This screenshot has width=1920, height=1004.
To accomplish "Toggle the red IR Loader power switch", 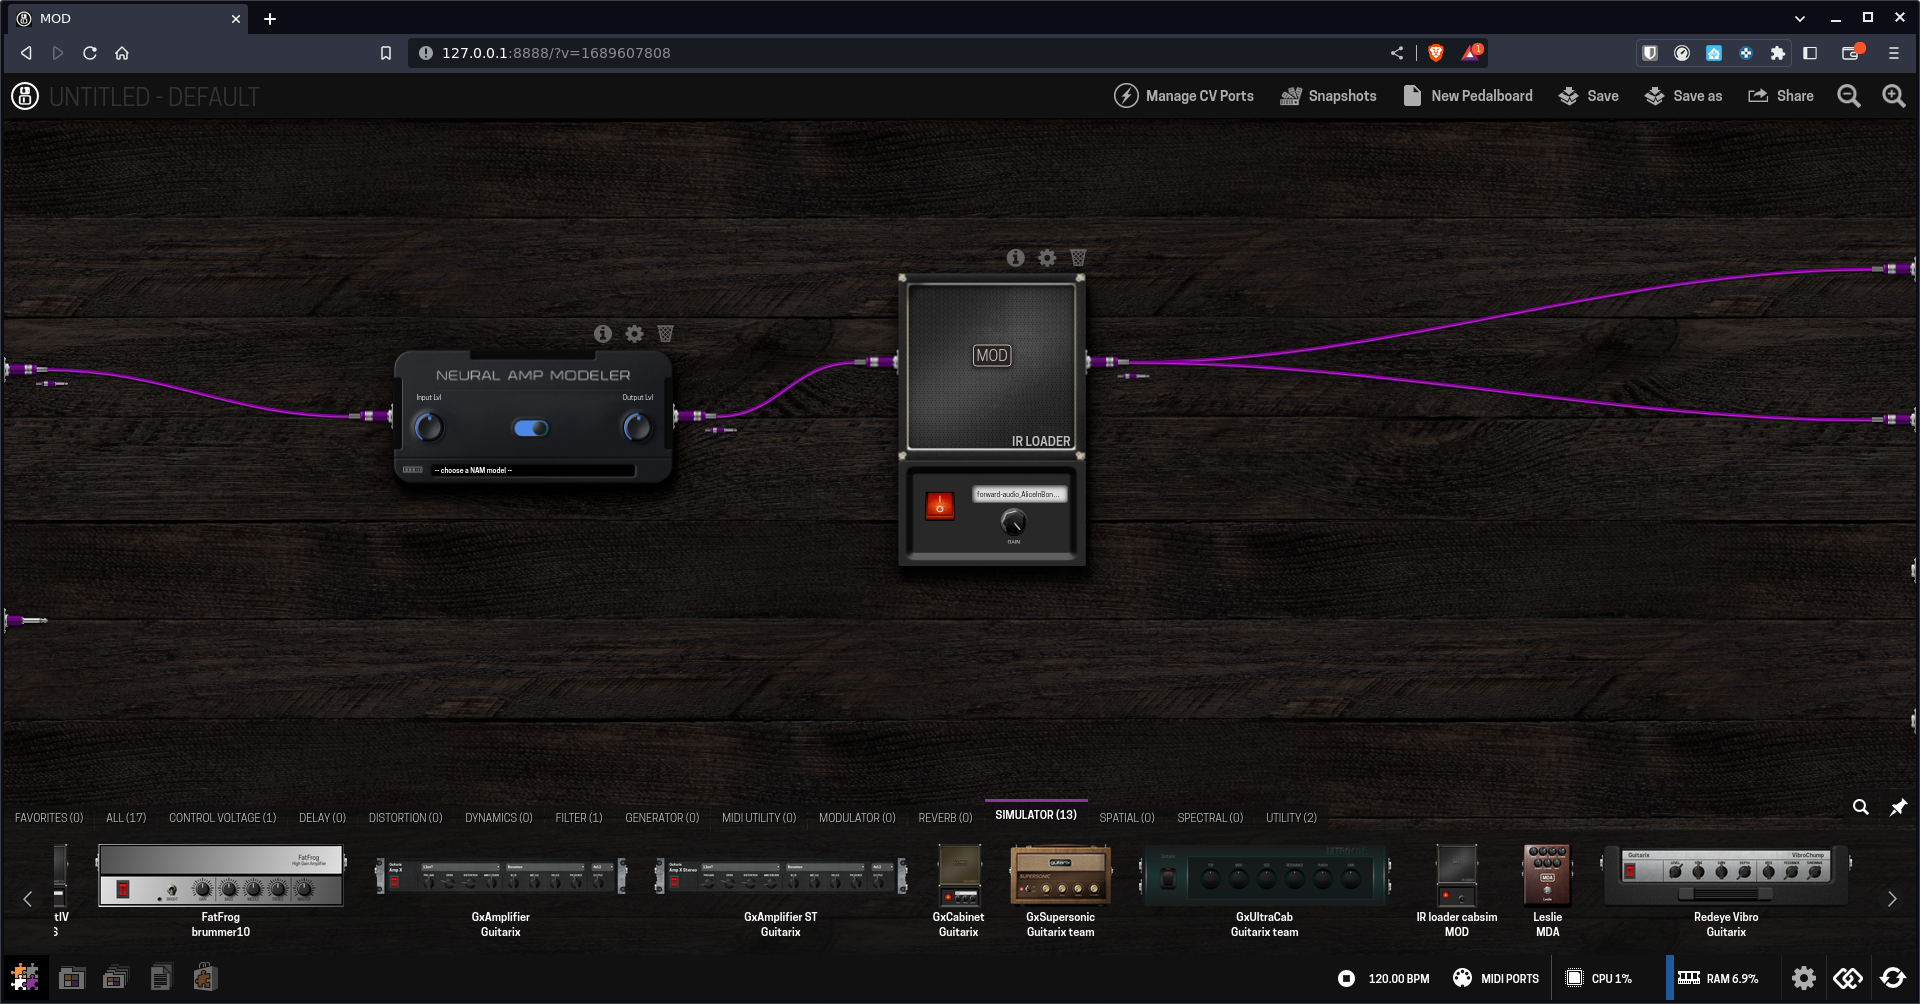I will pos(940,505).
